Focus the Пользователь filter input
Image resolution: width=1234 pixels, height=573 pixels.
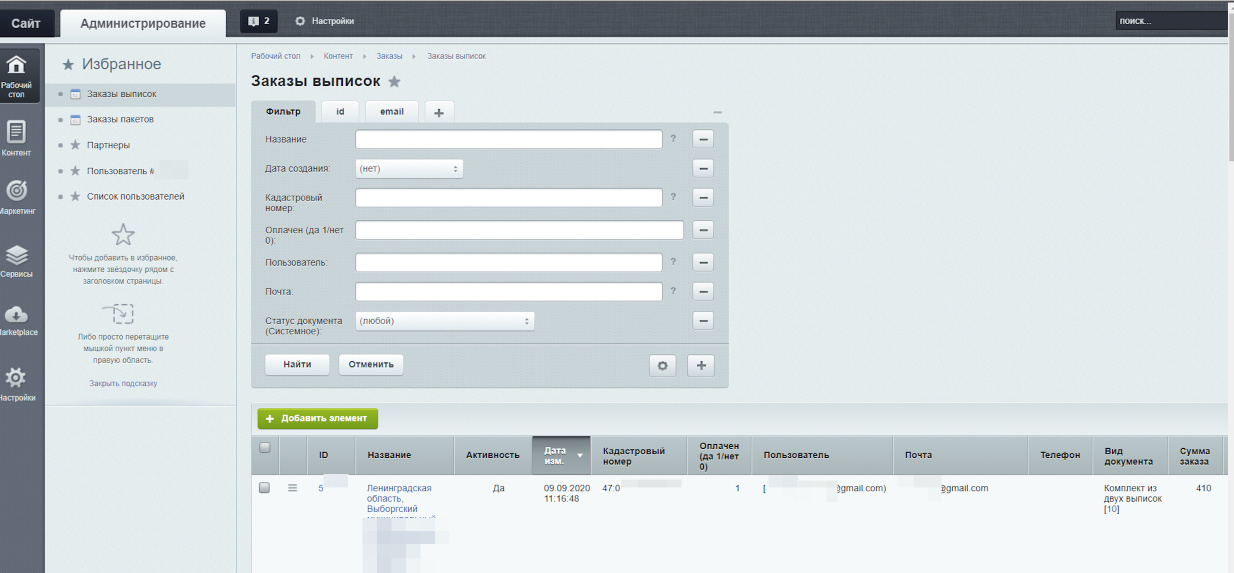click(509, 262)
